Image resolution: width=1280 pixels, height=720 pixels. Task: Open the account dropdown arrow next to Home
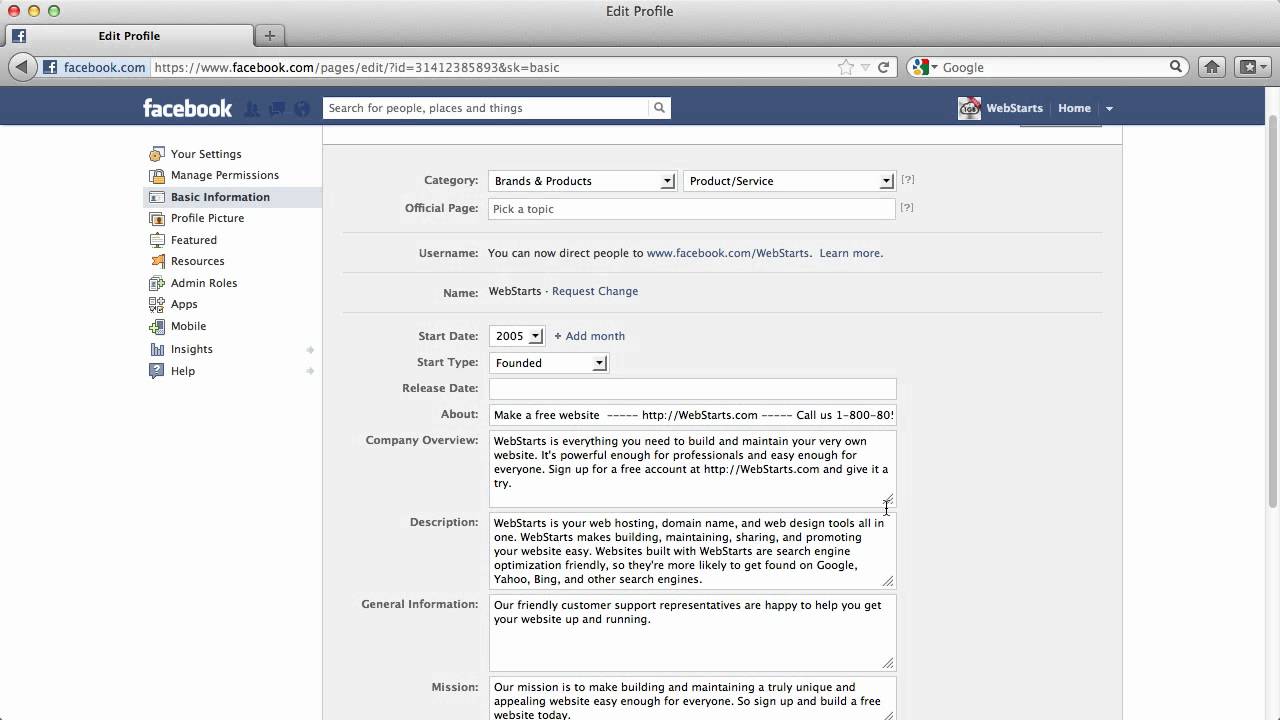(x=1109, y=109)
